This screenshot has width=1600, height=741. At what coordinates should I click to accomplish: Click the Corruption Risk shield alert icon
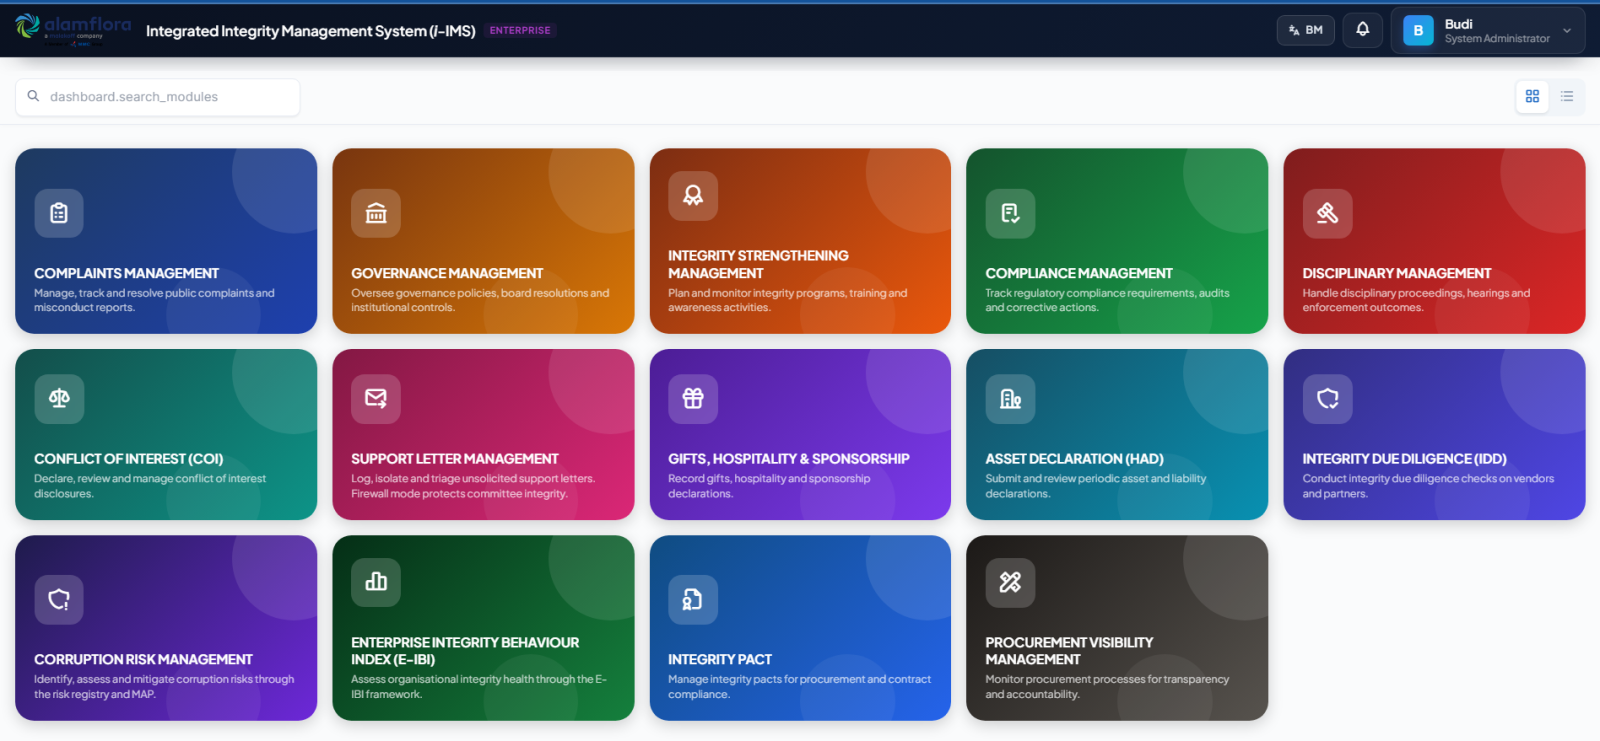pyautogui.click(x=59, y=599)
